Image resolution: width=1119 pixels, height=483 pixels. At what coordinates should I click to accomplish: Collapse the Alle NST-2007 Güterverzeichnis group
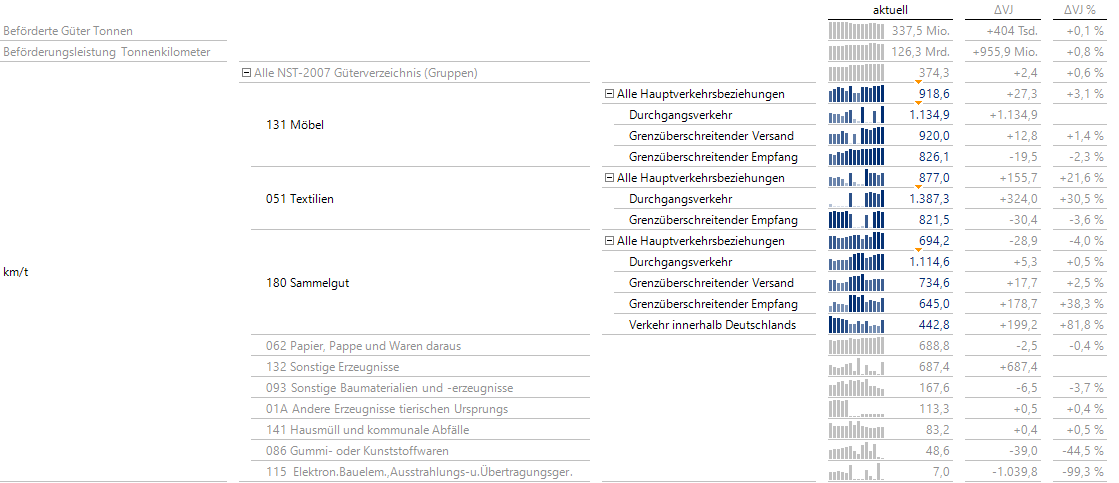click(246, 73)
